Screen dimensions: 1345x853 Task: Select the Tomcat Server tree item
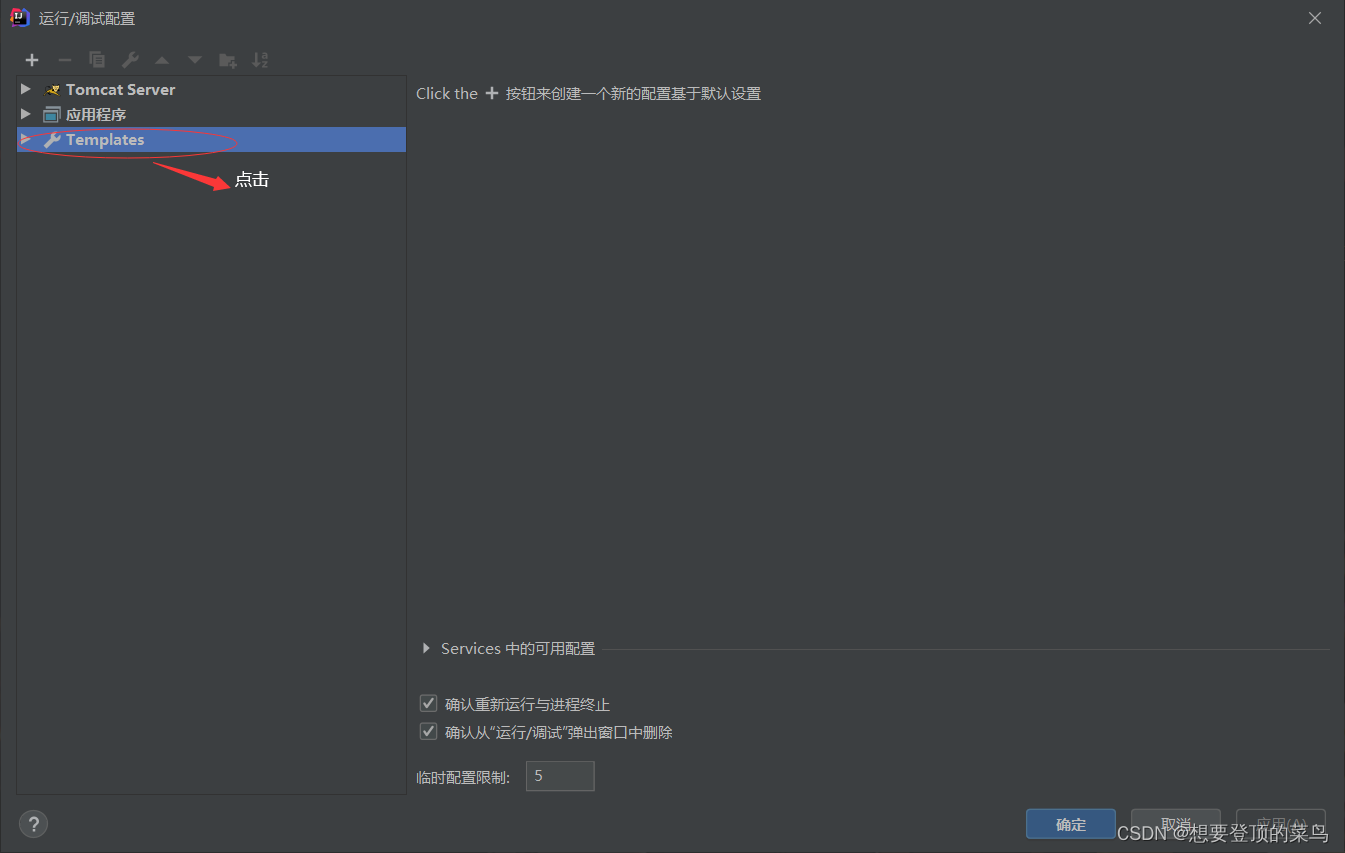pyautogui.click(x=211, y=90)
